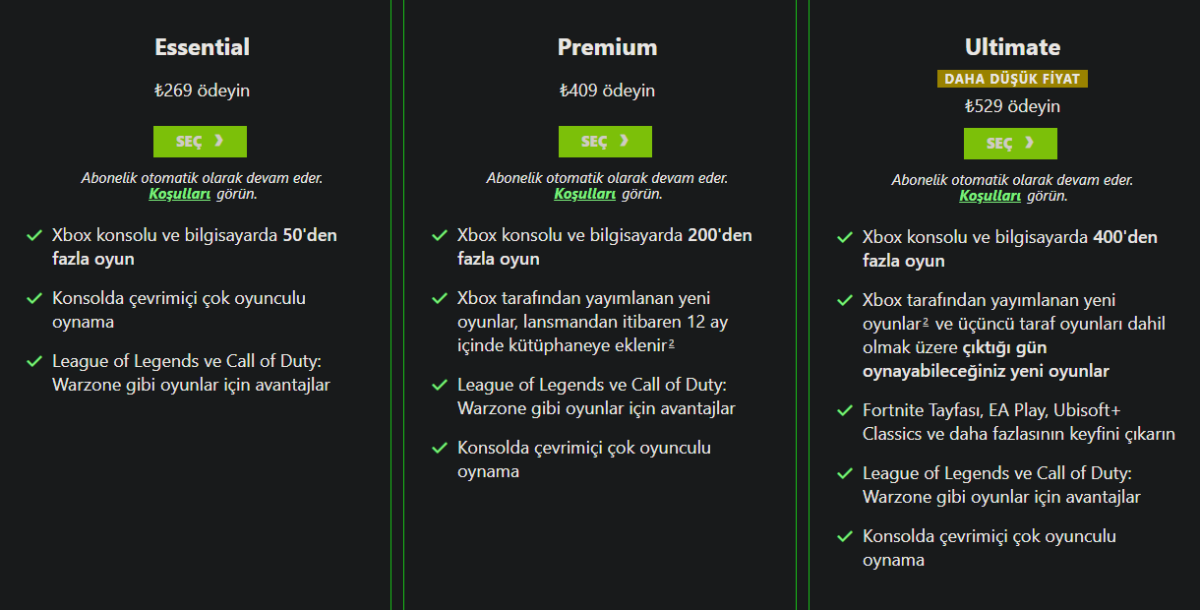
Task: Click the Essential plan title heading
Action: coord(201,46)
